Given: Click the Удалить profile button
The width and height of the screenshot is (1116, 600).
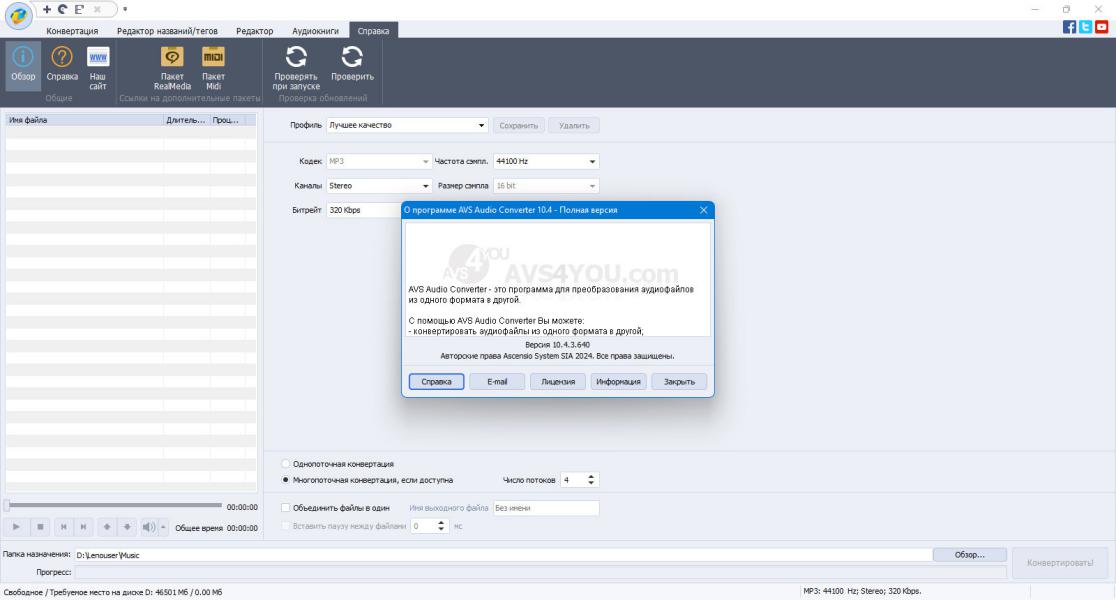Looking at the screenshot, I should pyautogui.click(x=574, y=125).
